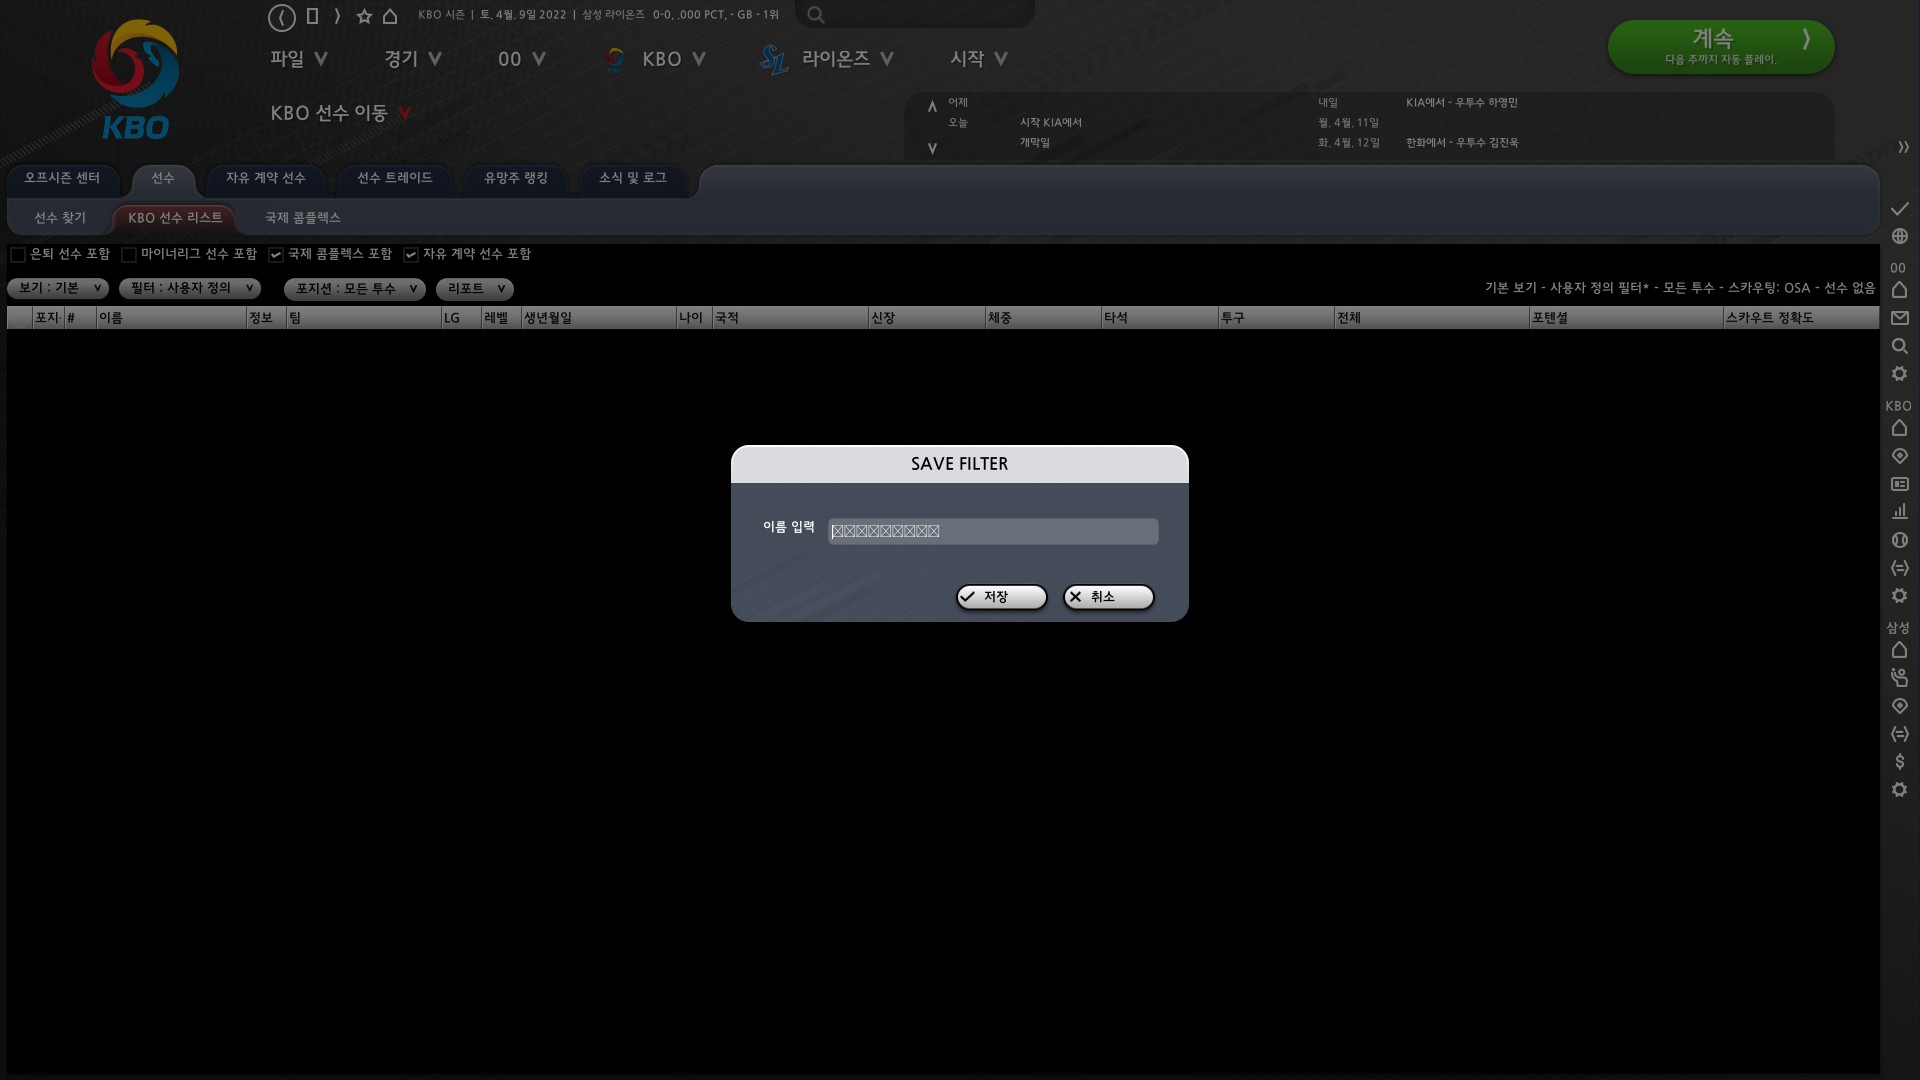Click the globe icon in right sidebar

point(1899,237)
